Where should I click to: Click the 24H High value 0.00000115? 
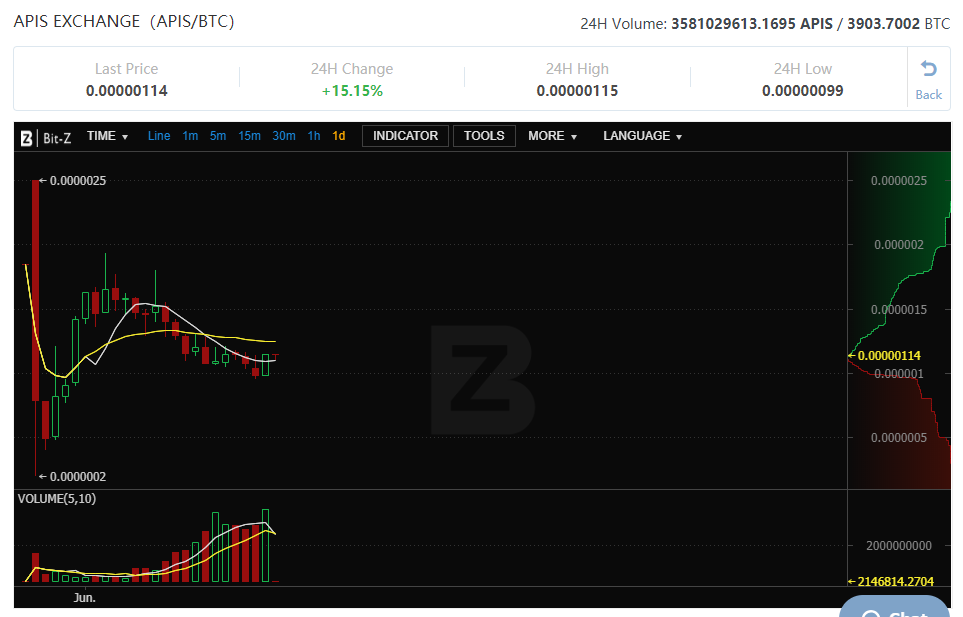click(x=577, y=91)
